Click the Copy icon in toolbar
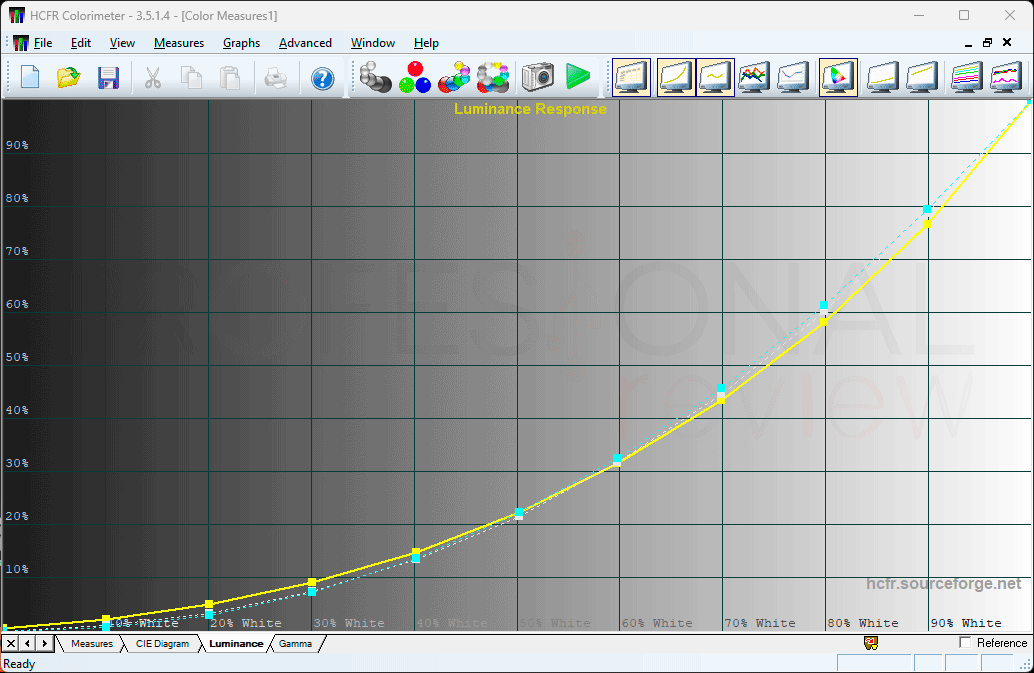This screenshot has height=673, width=1034. (191, 78)
